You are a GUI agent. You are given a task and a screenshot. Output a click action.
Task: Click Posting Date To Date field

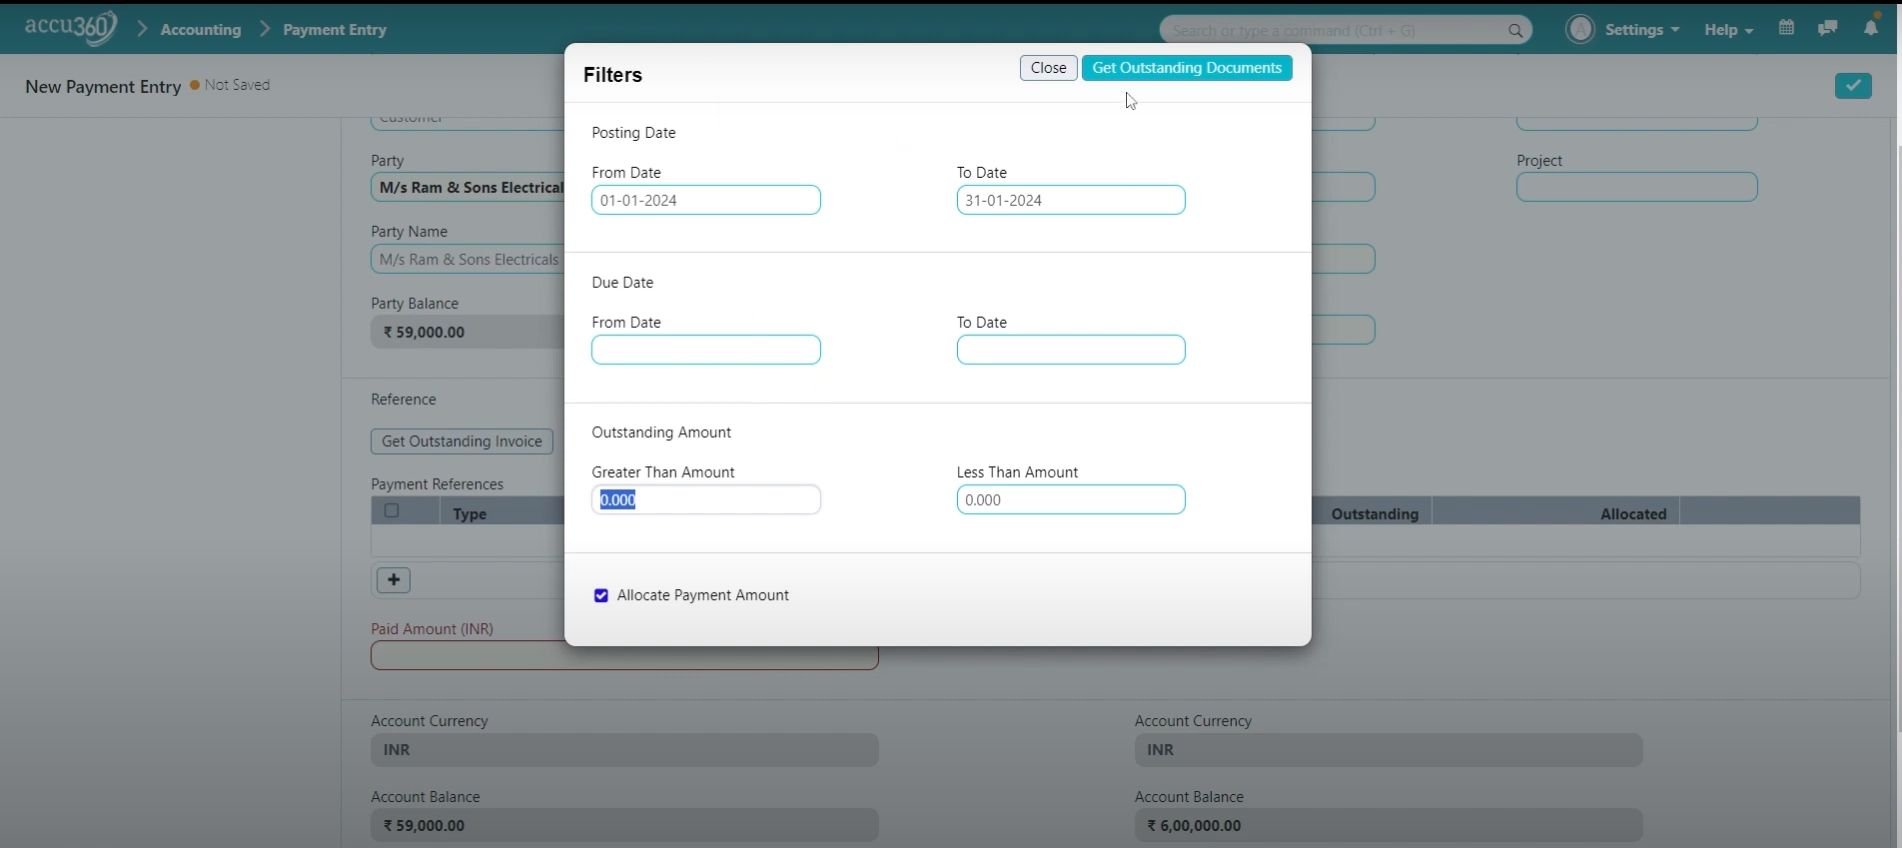1071,200
